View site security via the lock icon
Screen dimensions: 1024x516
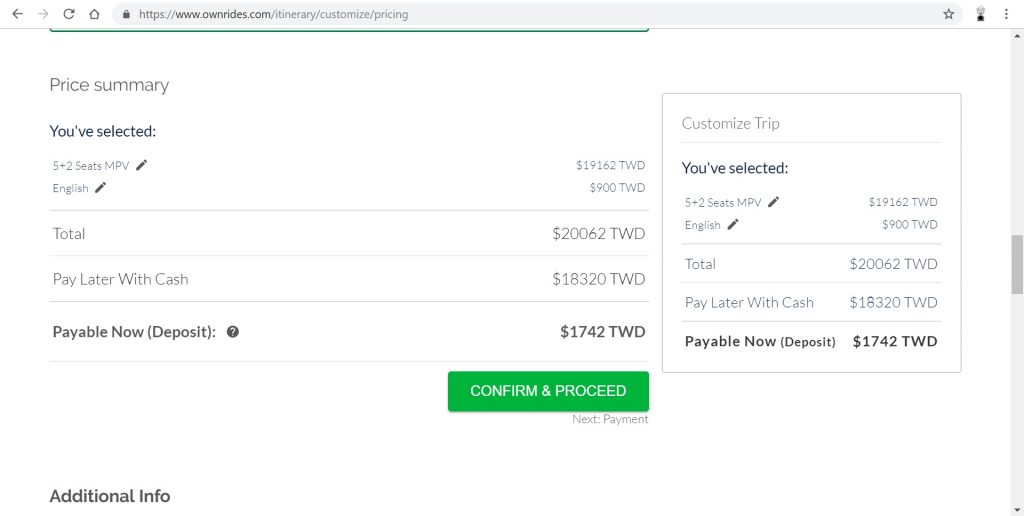coord(127,14)
